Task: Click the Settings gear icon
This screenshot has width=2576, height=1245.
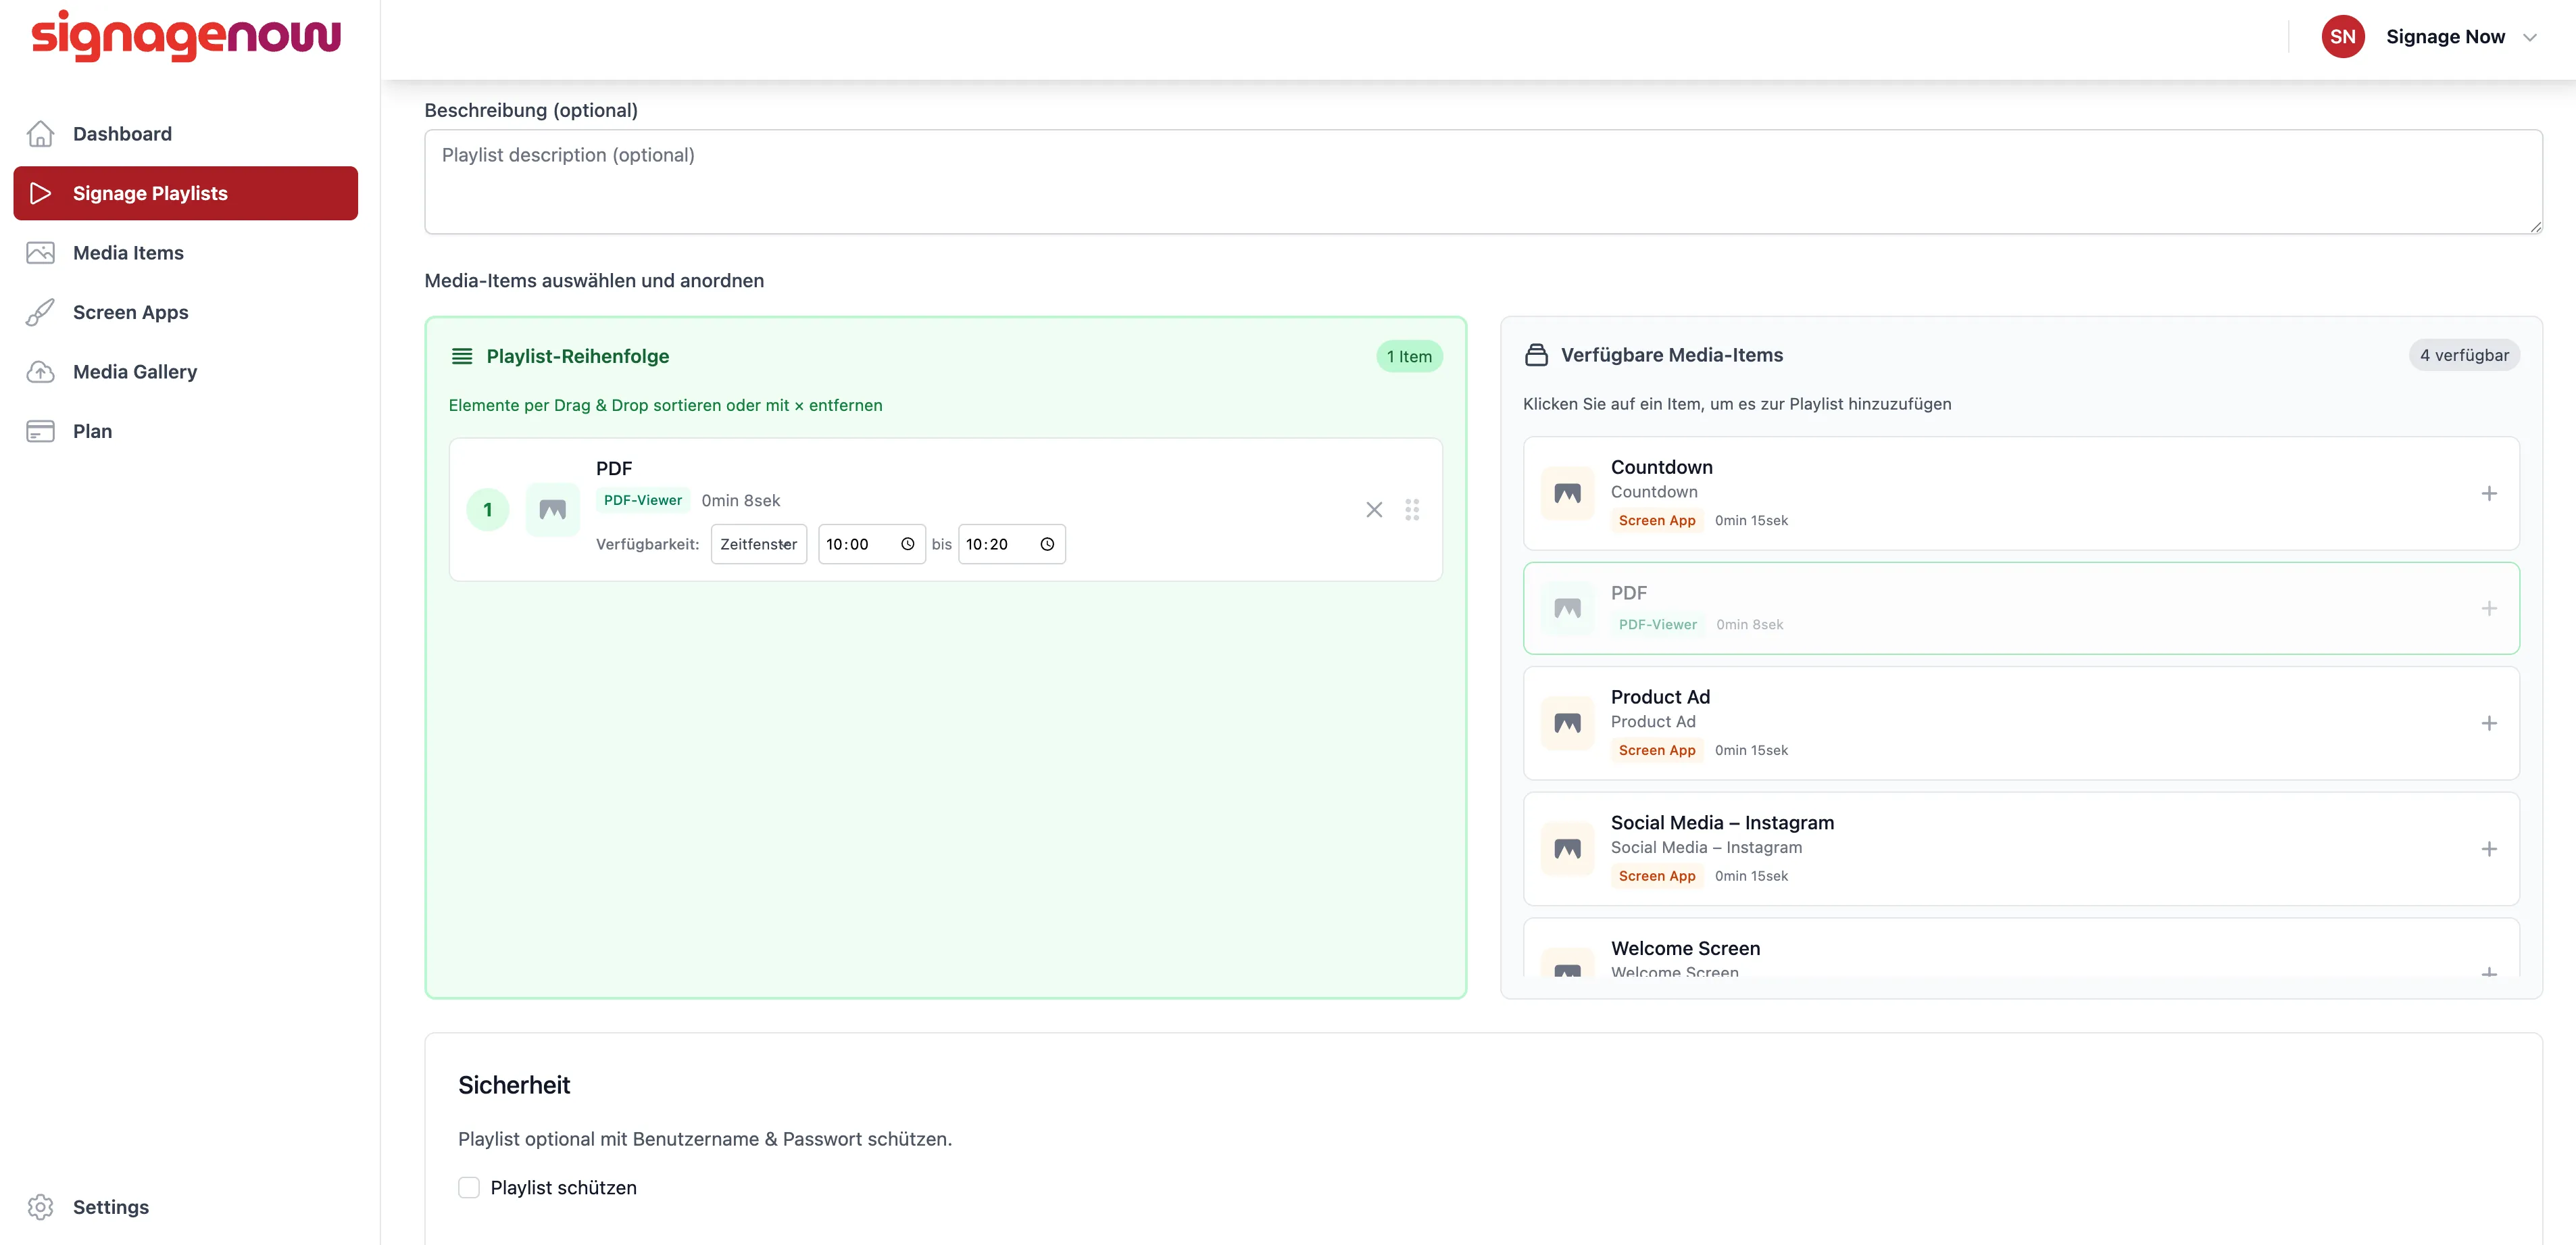Action: [40, 1207]
